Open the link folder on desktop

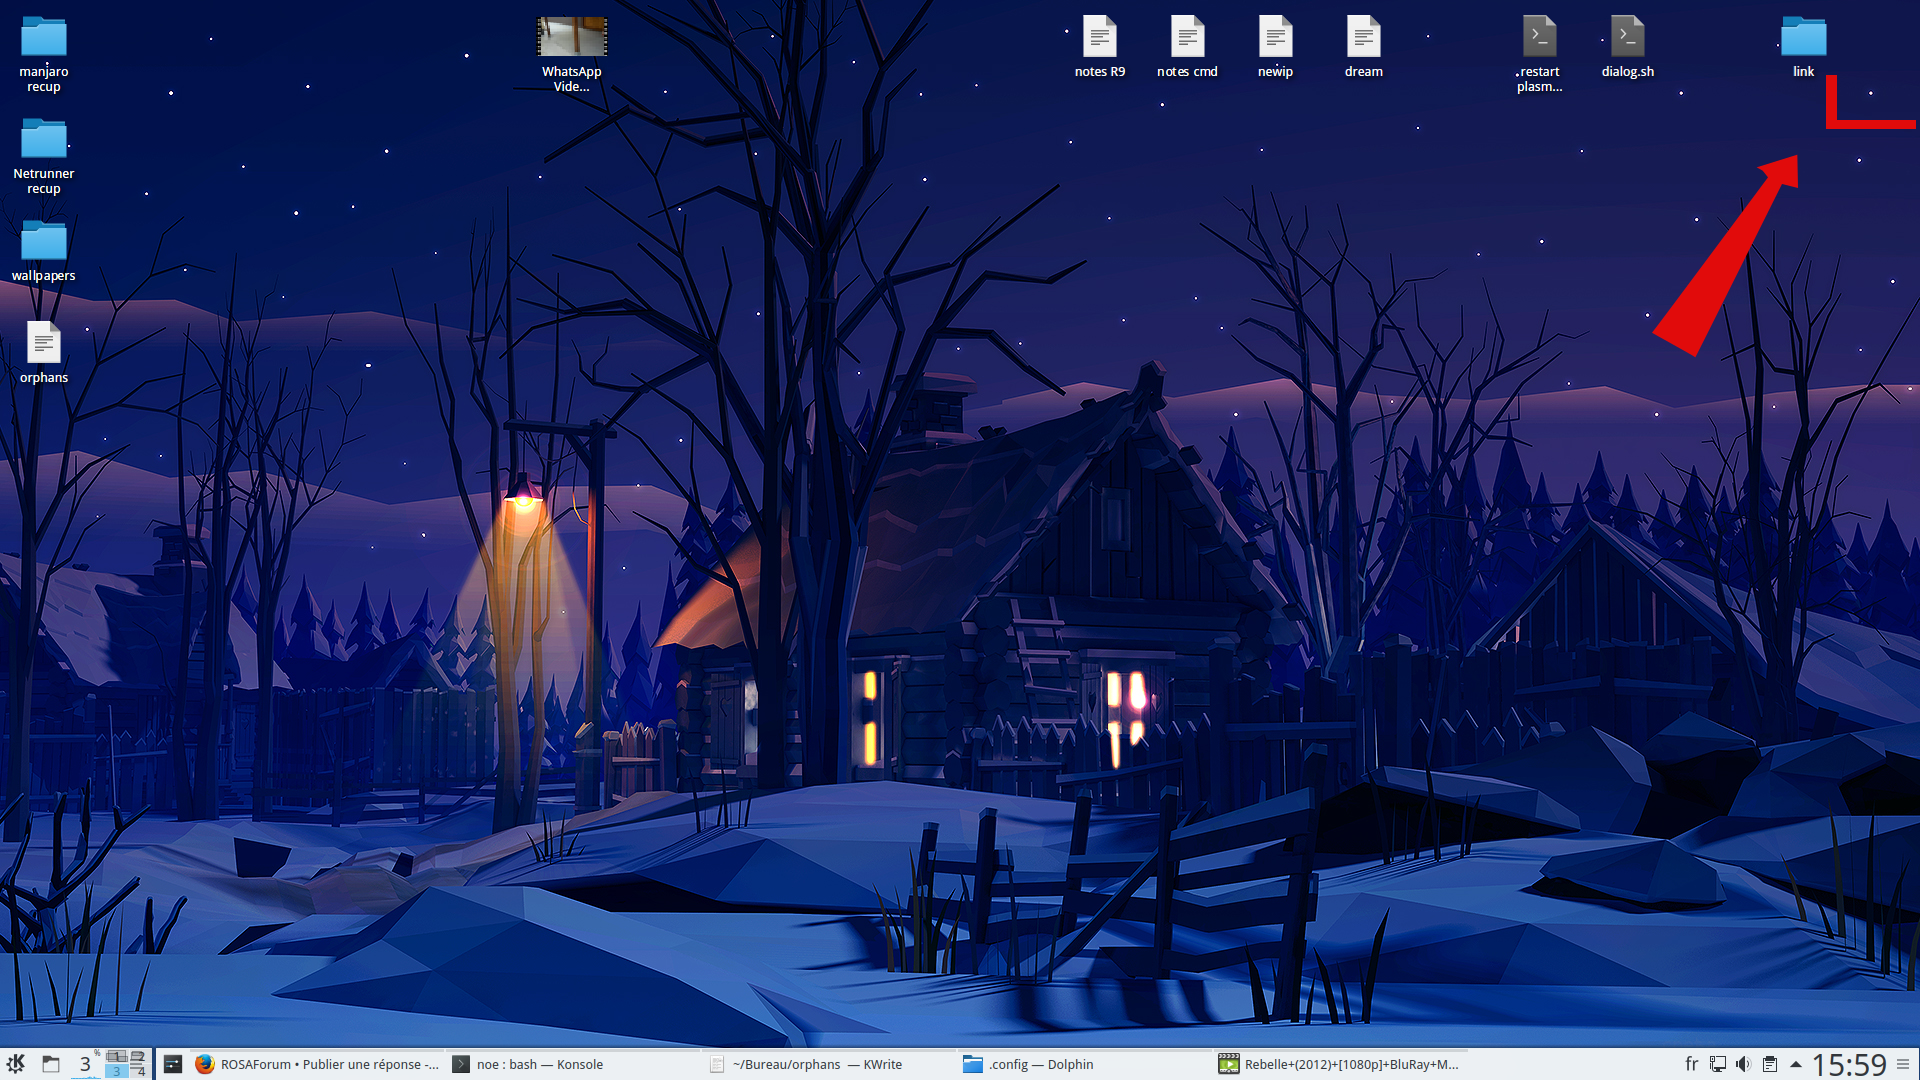coord(1803,38)
